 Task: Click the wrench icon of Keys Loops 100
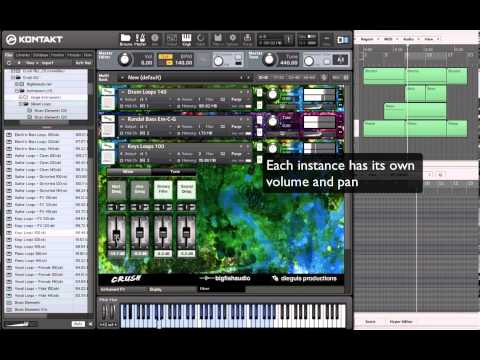(108, 146)
